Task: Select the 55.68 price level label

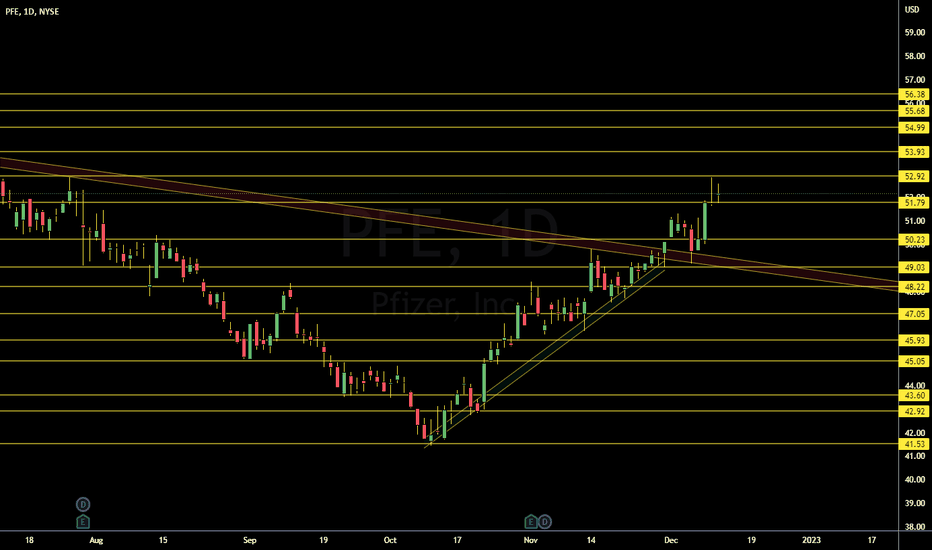Action: point(914,111)
